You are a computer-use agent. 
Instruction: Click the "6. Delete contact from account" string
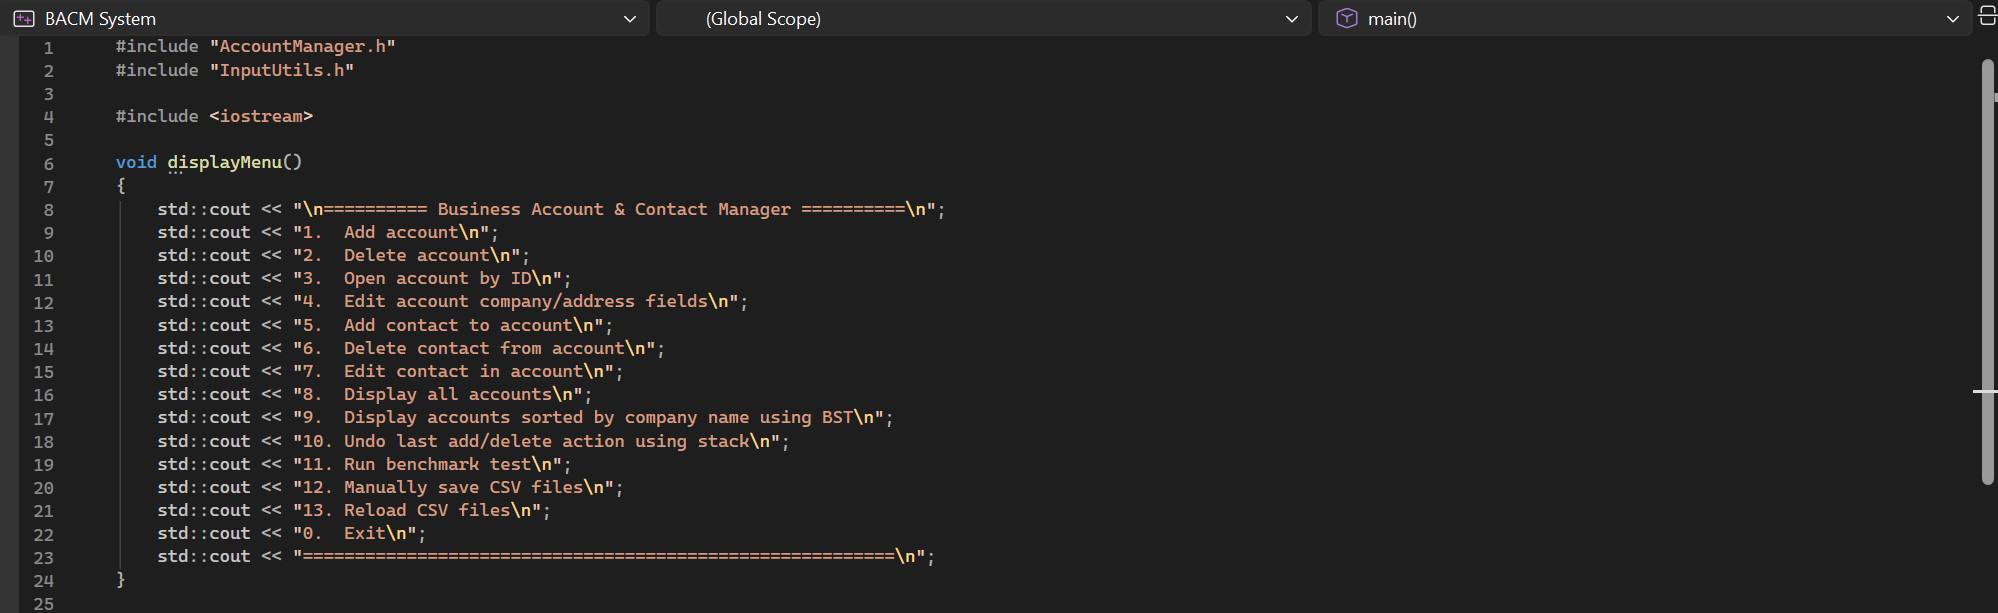click(474, 348)
